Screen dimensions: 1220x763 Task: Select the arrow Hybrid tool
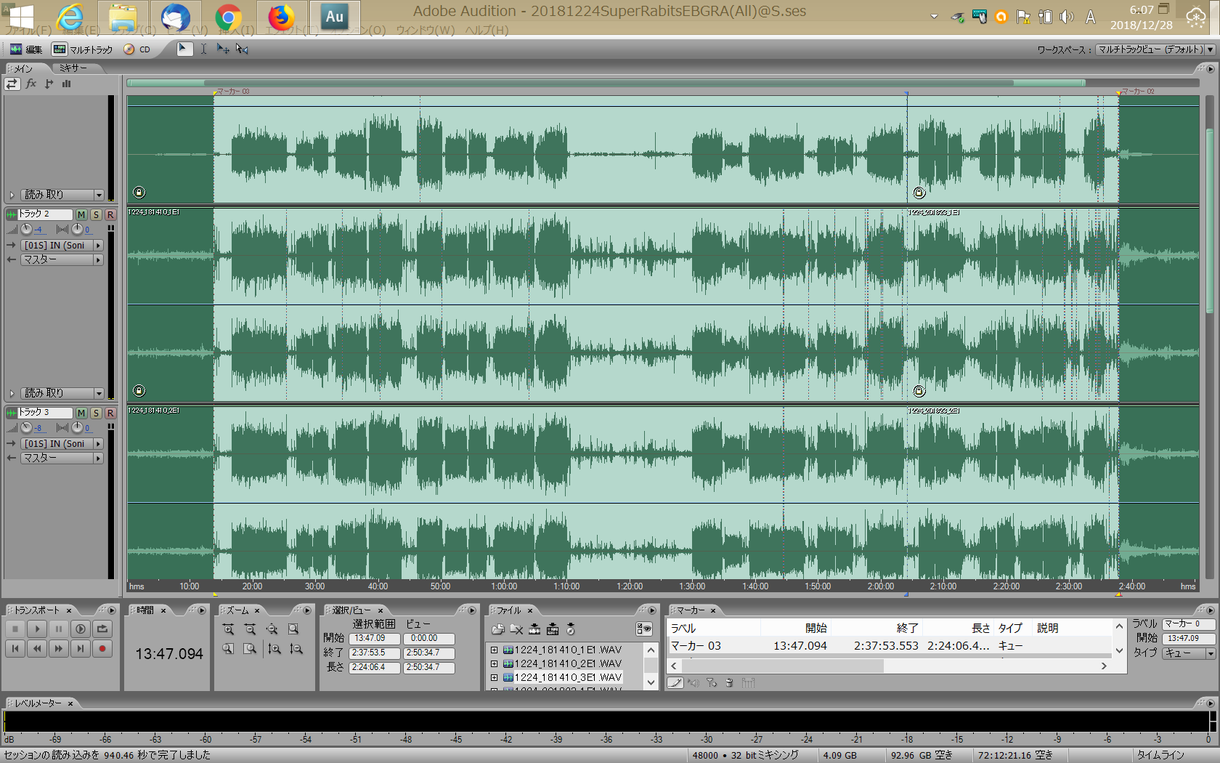click(x=184, y=48)
